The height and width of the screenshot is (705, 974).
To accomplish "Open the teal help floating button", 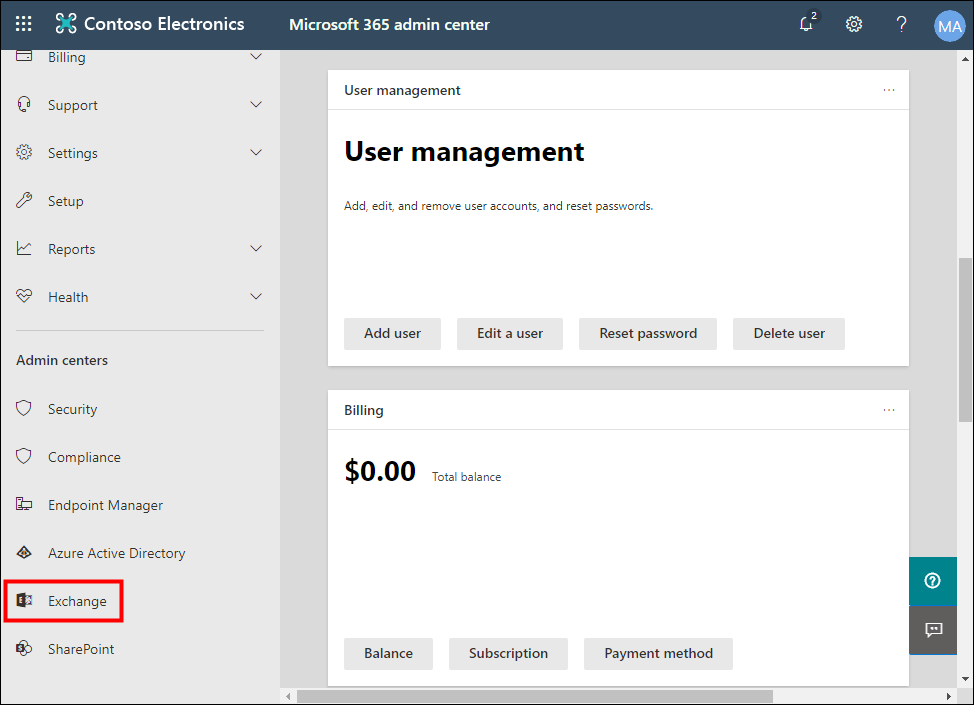I will pyautogui.click(x=932, y=581).
